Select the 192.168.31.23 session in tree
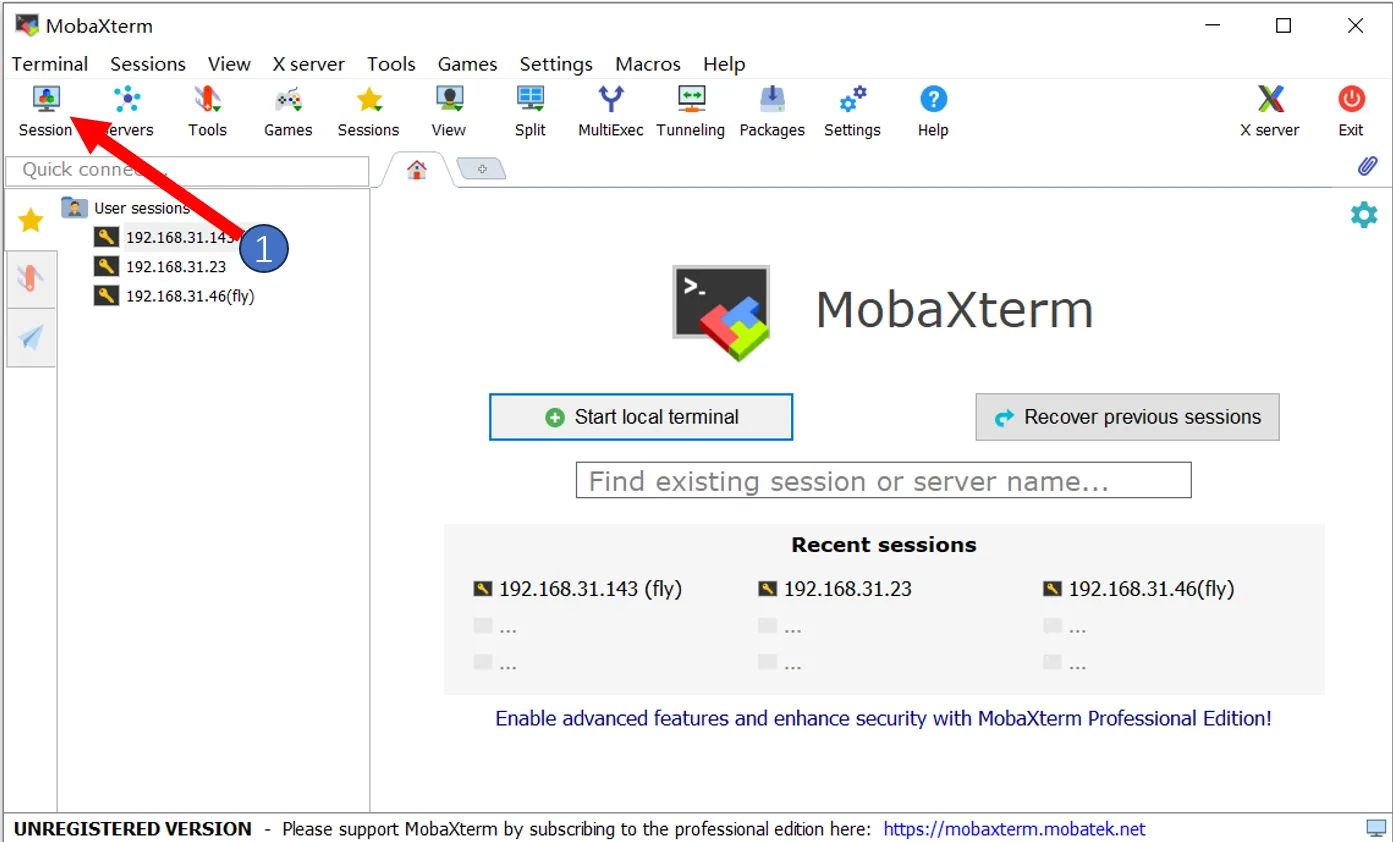The width and height of the screenshot is (1393, 842). point(175,267)
